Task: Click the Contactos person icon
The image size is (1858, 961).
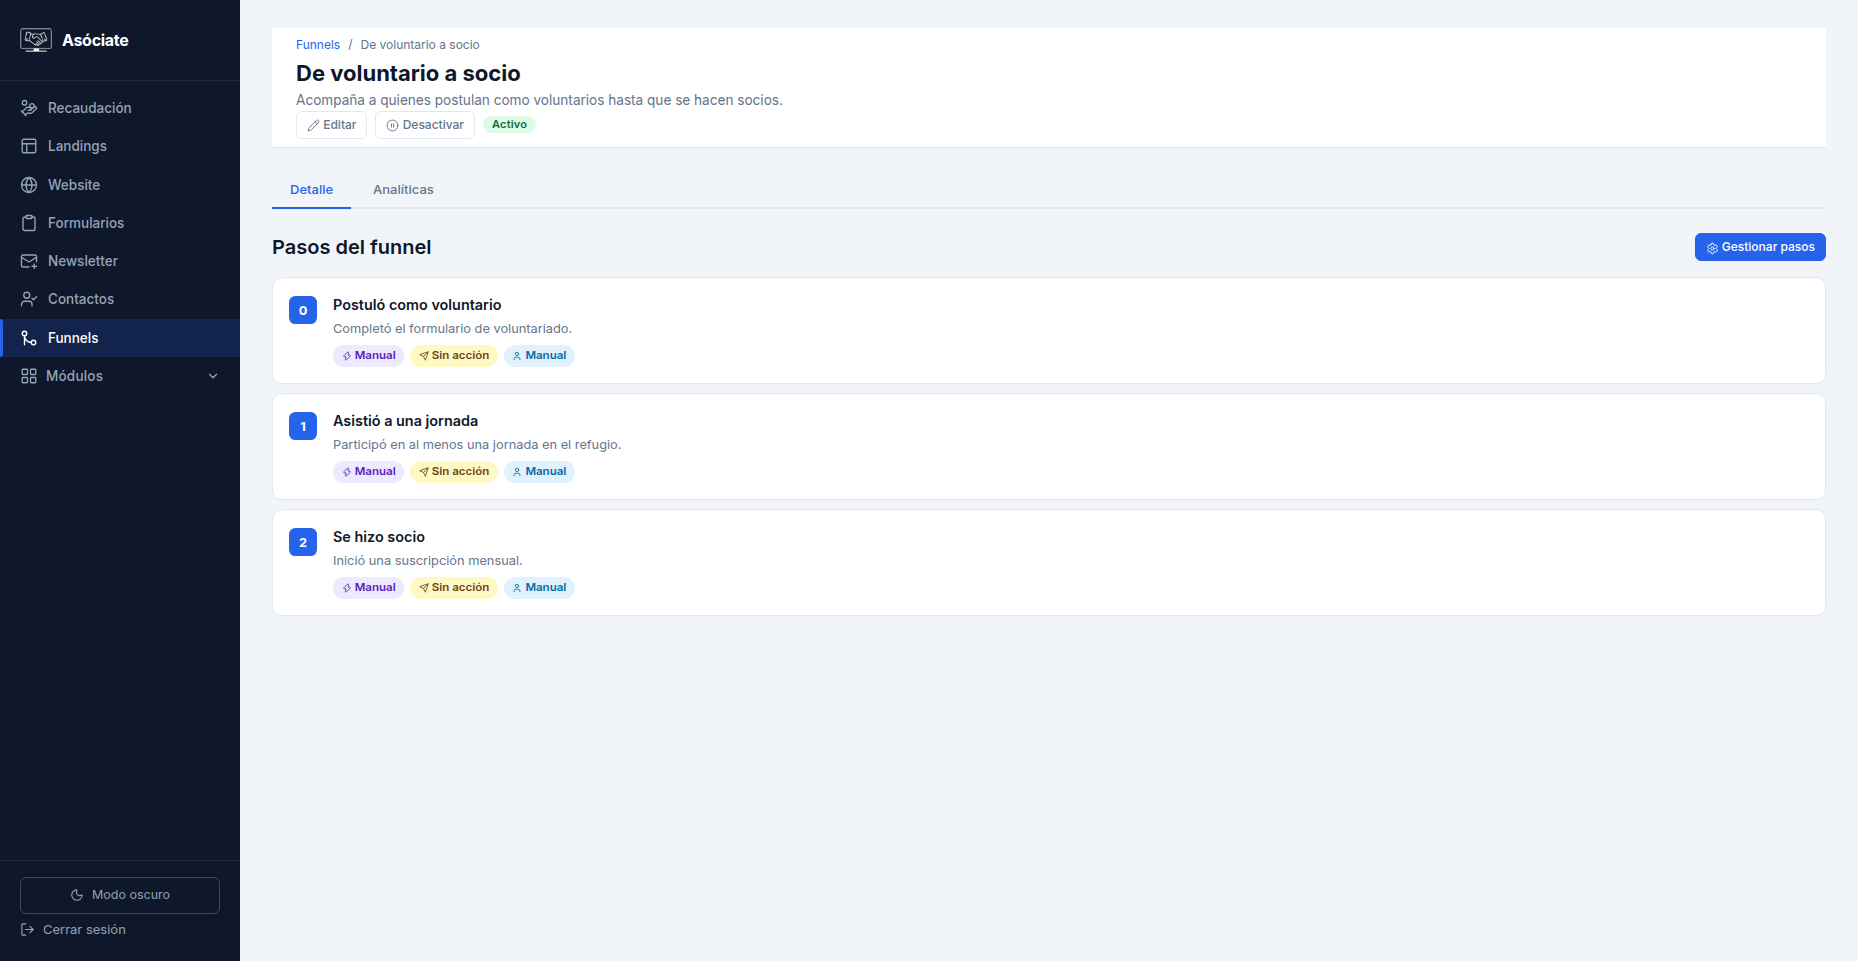Action: [x=29, y=299]
